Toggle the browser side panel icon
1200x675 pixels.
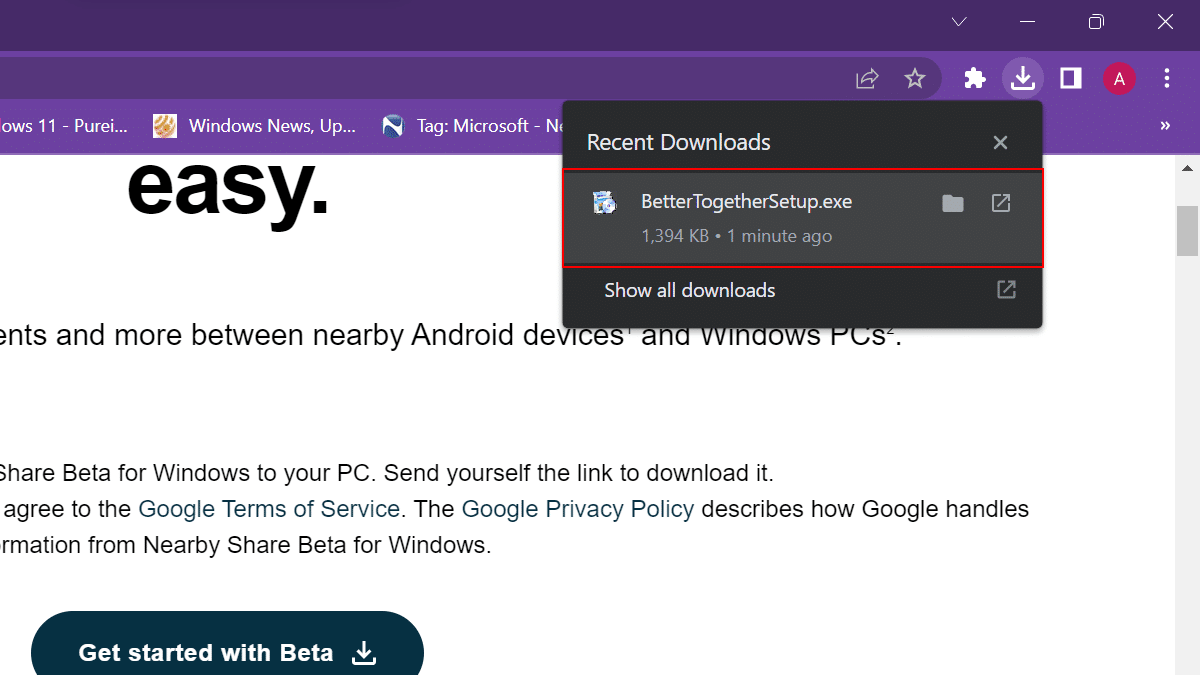pyautogui.click(x=1071, y=78)
